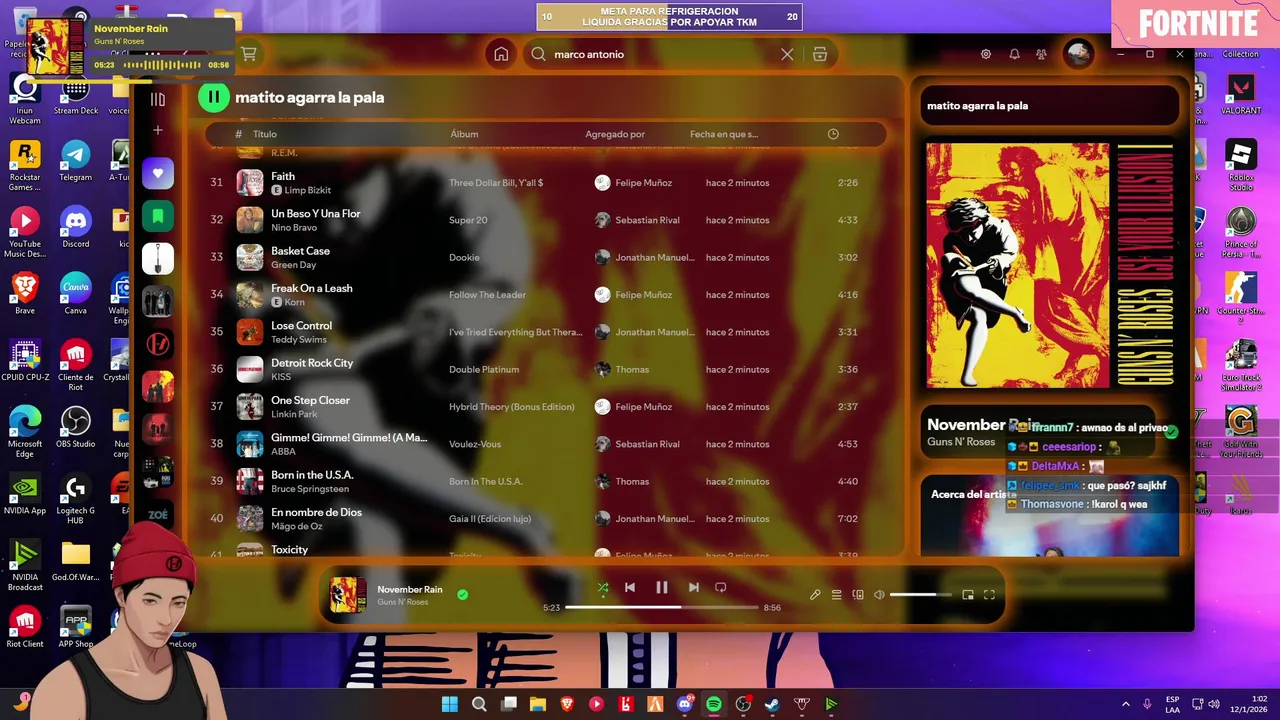Select the track Lose Control
The height and width of the screenshot is (720, 1280).
[x=301, y=325]
